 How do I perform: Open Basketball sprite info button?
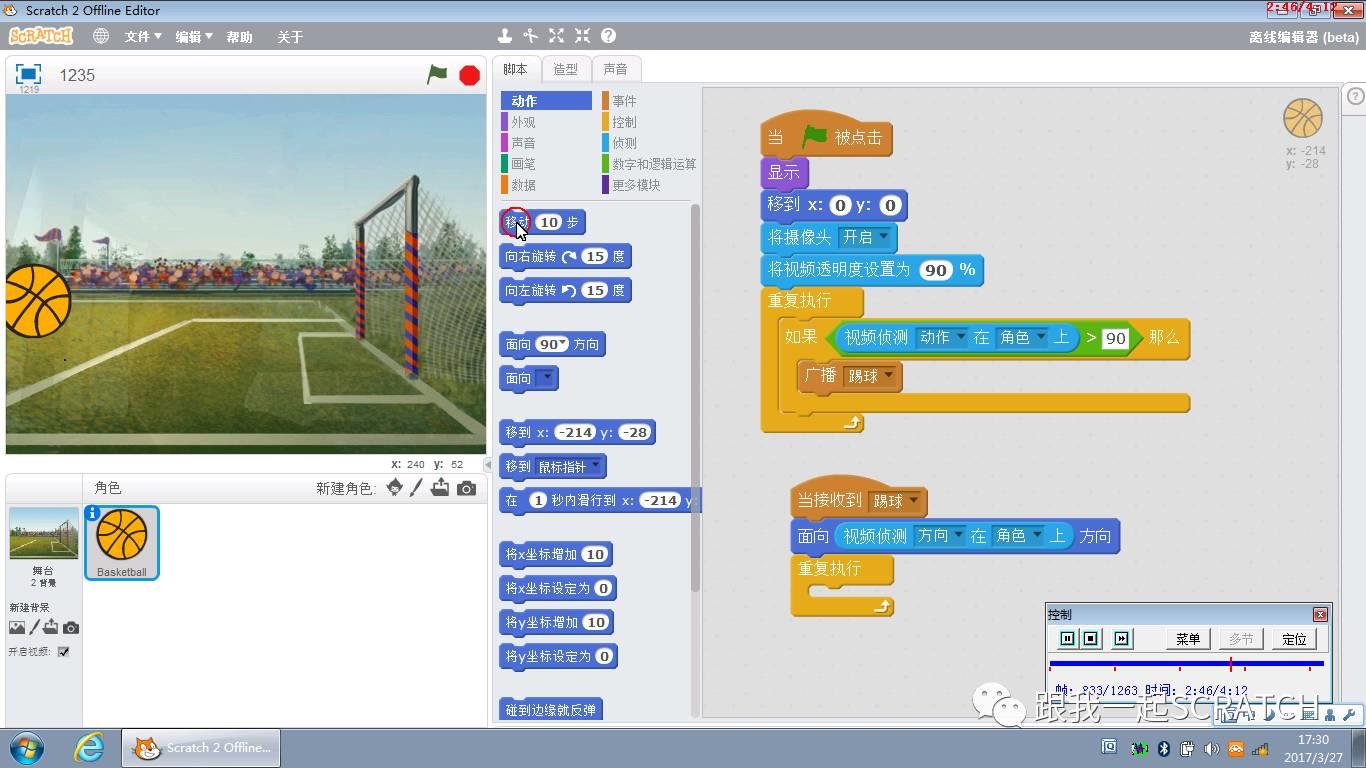click(x=92, y=513)
